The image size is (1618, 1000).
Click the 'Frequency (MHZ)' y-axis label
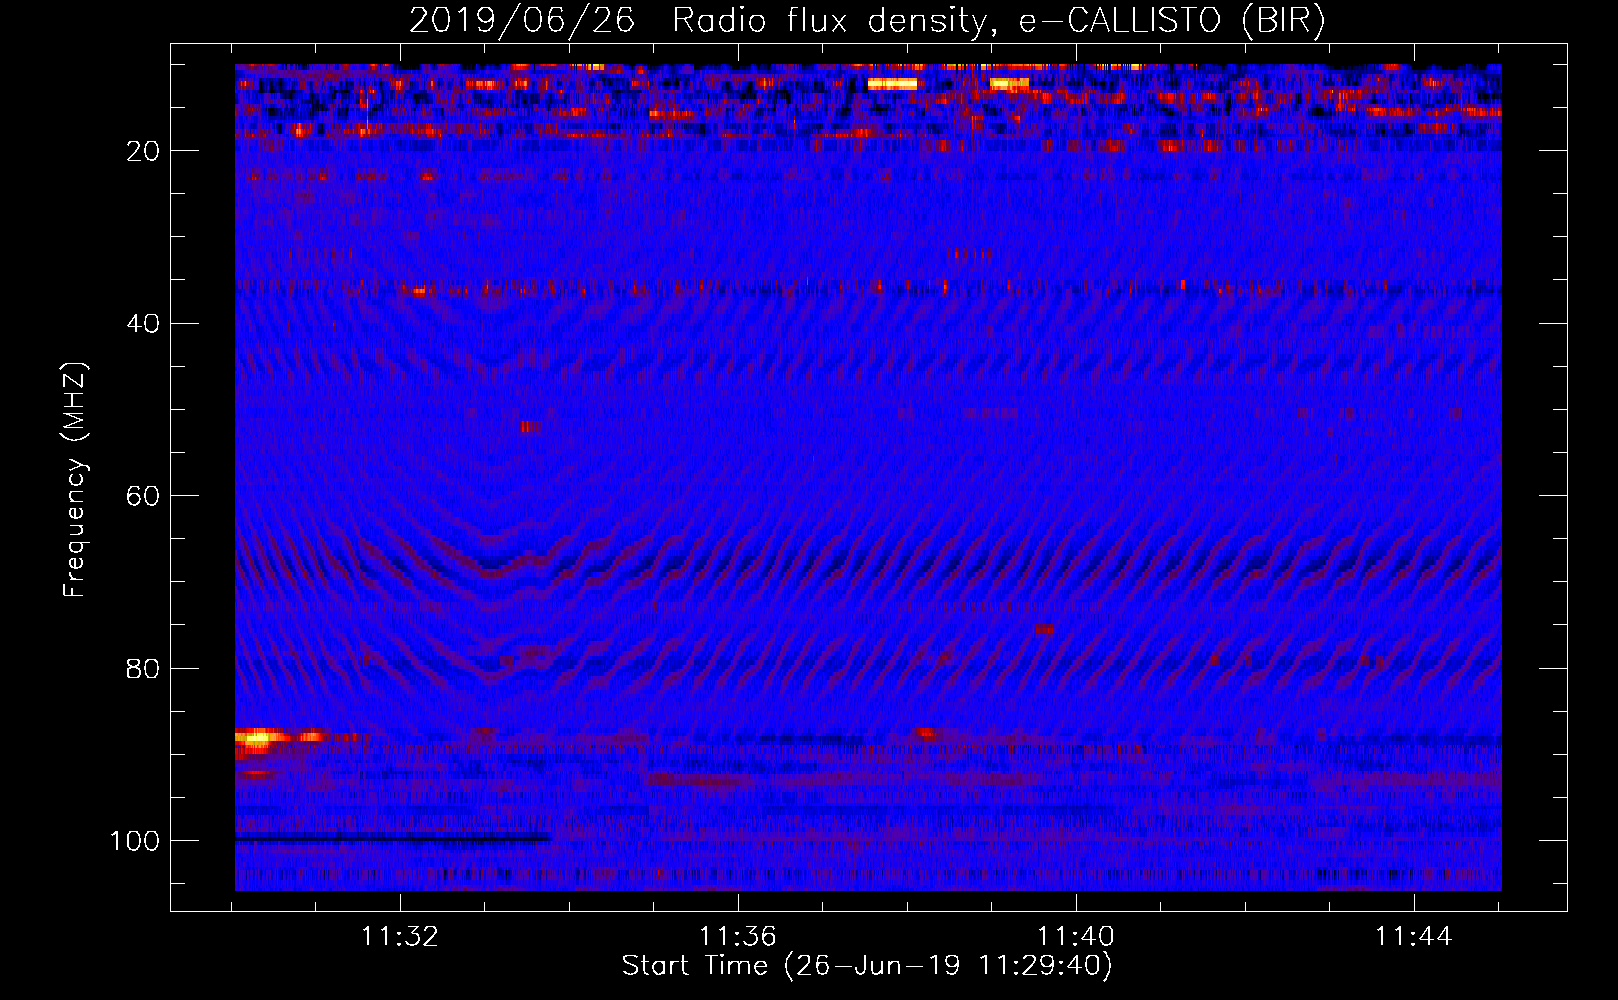(x=75, y=480)
